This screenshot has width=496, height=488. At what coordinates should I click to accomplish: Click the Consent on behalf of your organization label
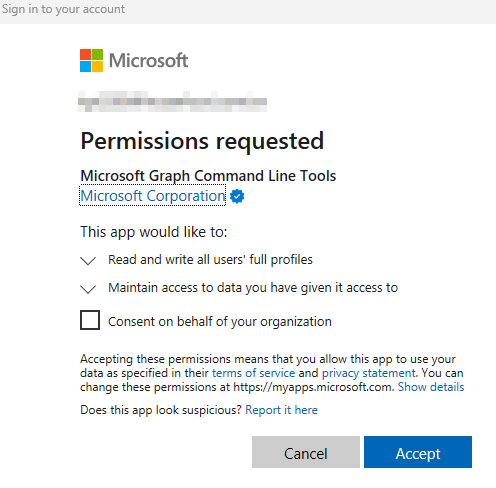coord(220,321)
